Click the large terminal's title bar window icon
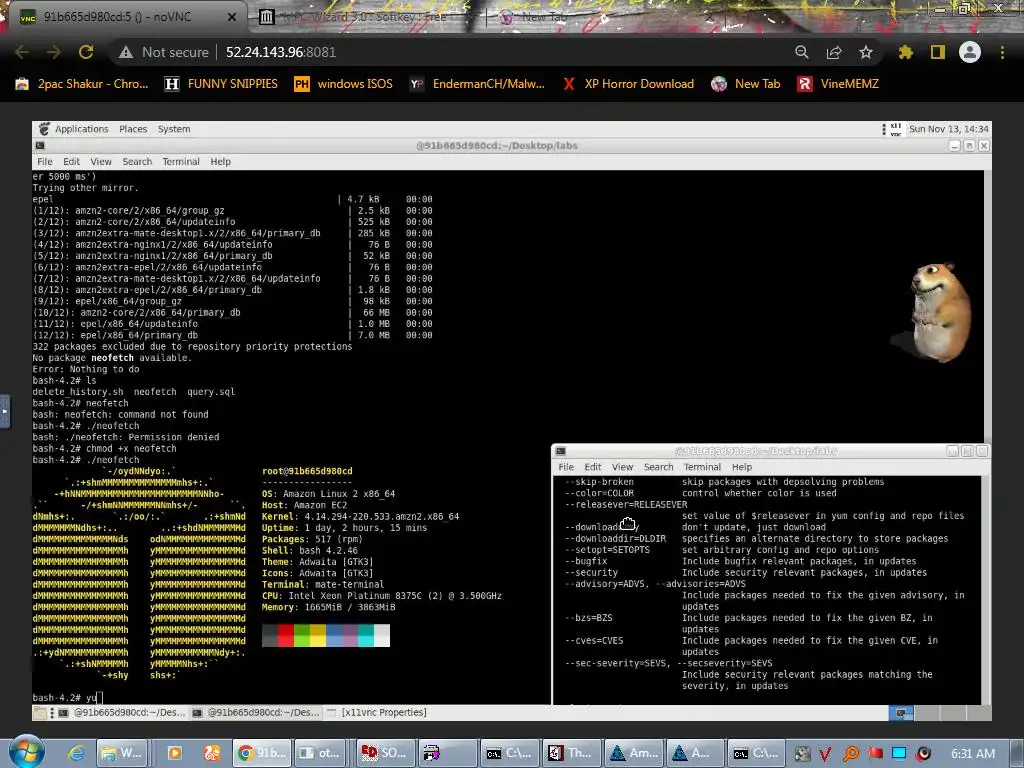This screenshot has width=1024, height=768. (x=40, y=146)
